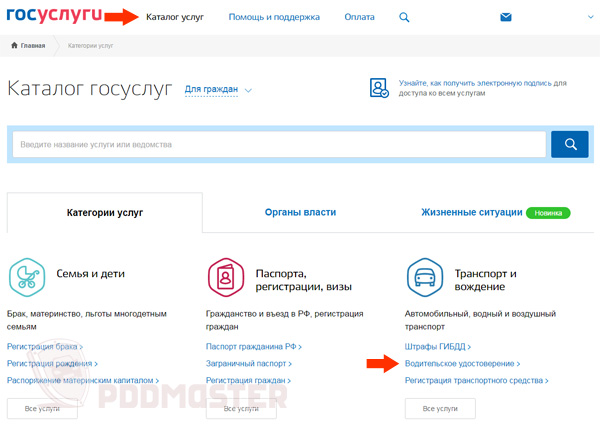Open Транспорт и вождение category heading
This screenshot has height=427, width=600.
point(486,280)
